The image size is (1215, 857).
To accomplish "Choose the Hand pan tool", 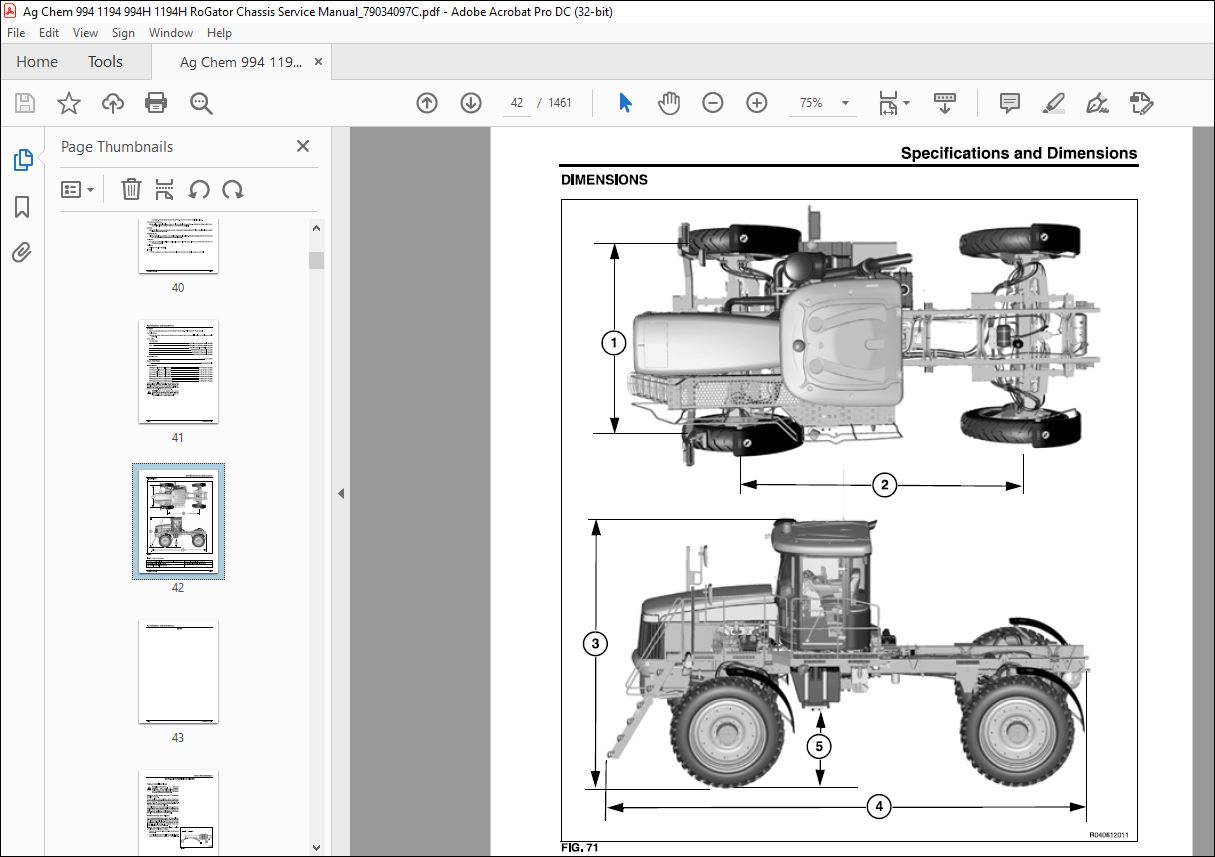I will tap(668, 103).
